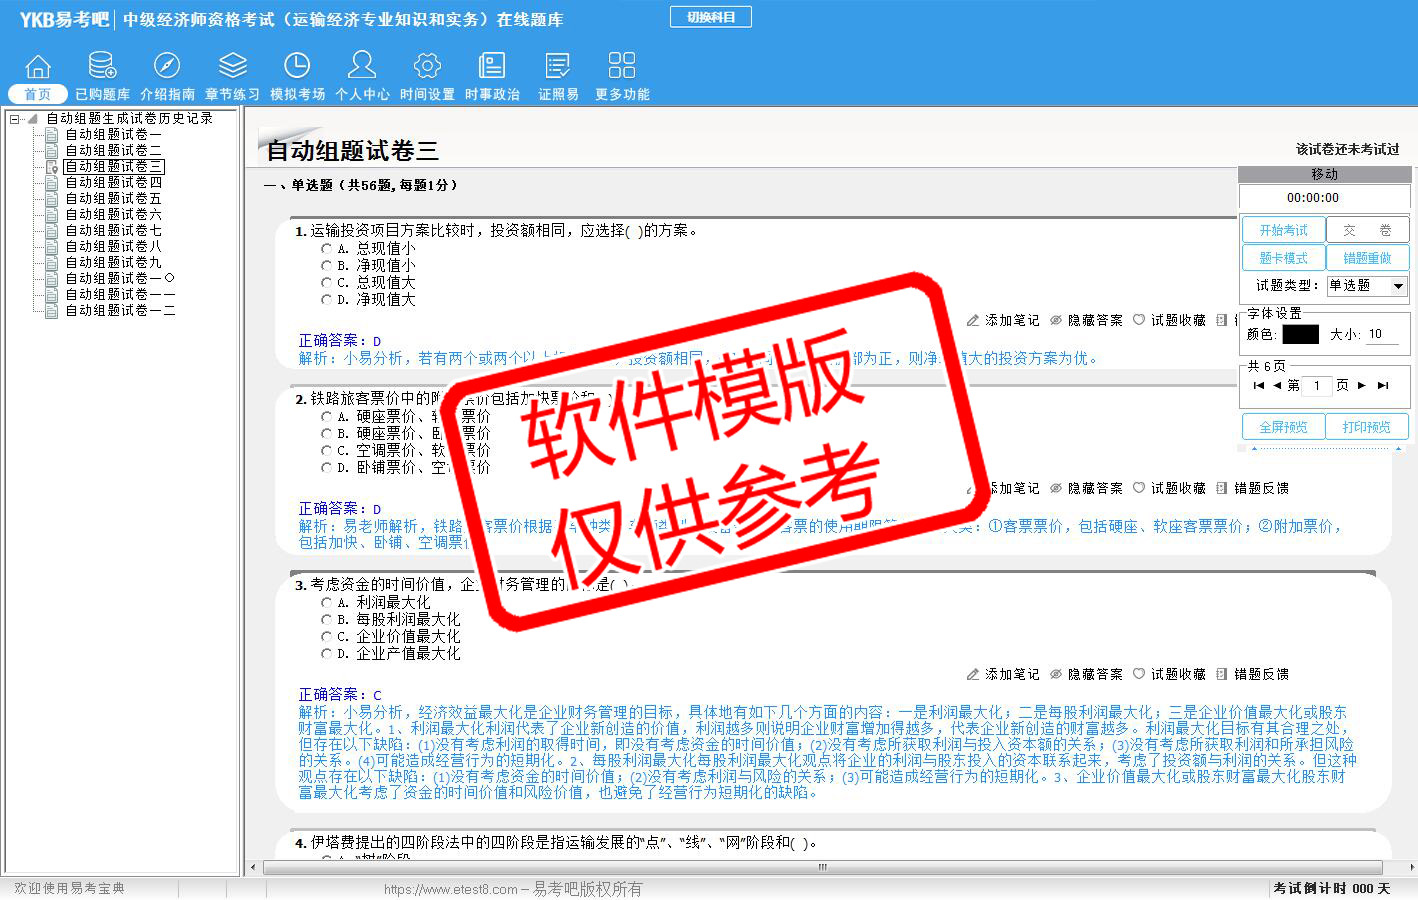
Task: Open 时间设置 gear icon
Action: 427,67
